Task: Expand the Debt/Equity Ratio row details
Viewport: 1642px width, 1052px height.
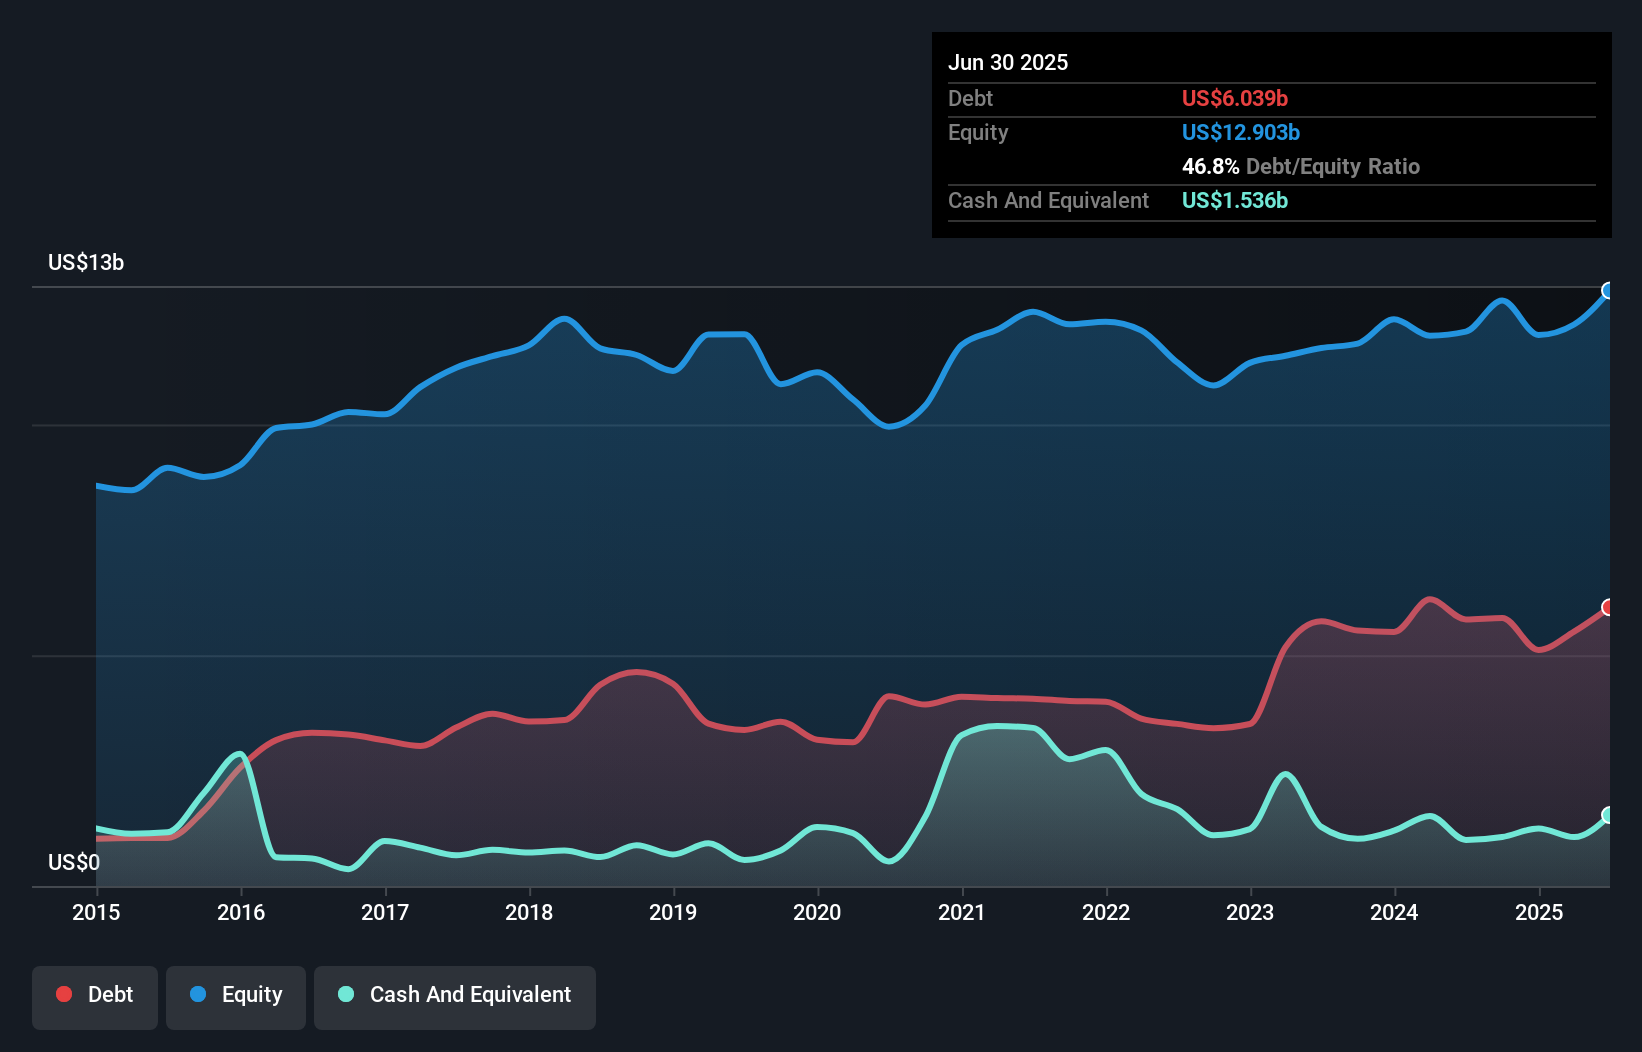Action: click(x=1300, y=166)
